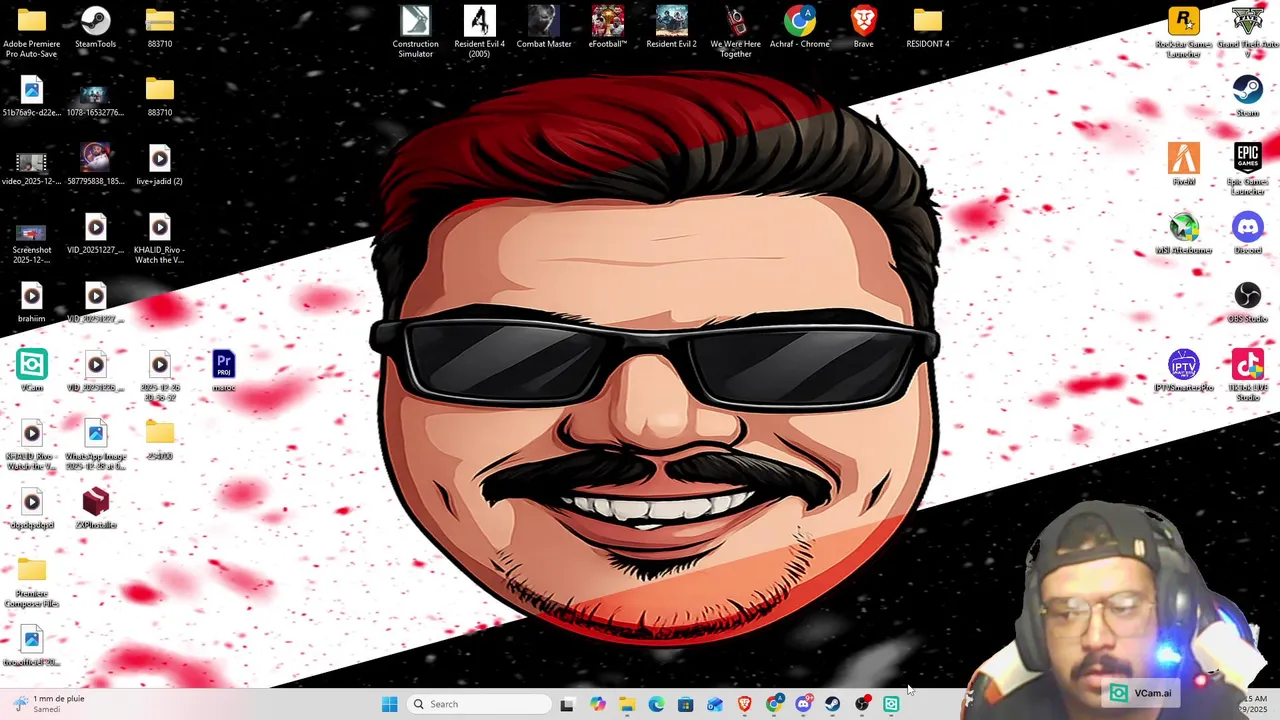Select the Resident Evil 2 desktop icon
The height and width of the screenshot is (720, 1280).
pos(671,27)
